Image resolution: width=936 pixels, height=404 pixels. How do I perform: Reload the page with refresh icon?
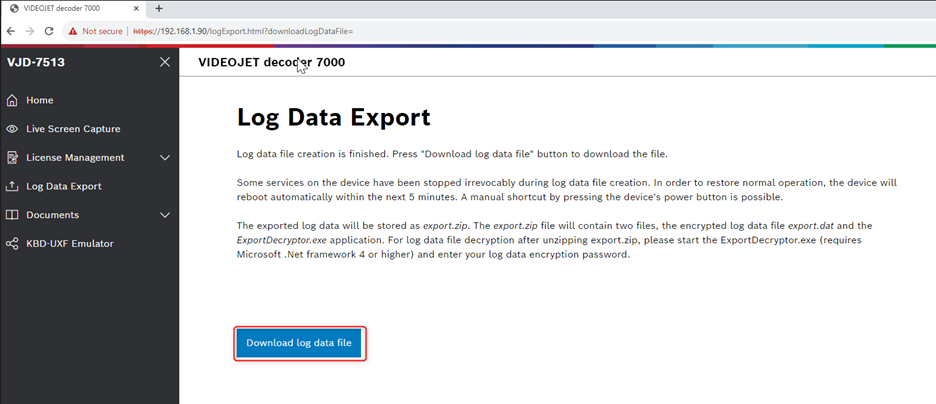click(x=49, y=31)
